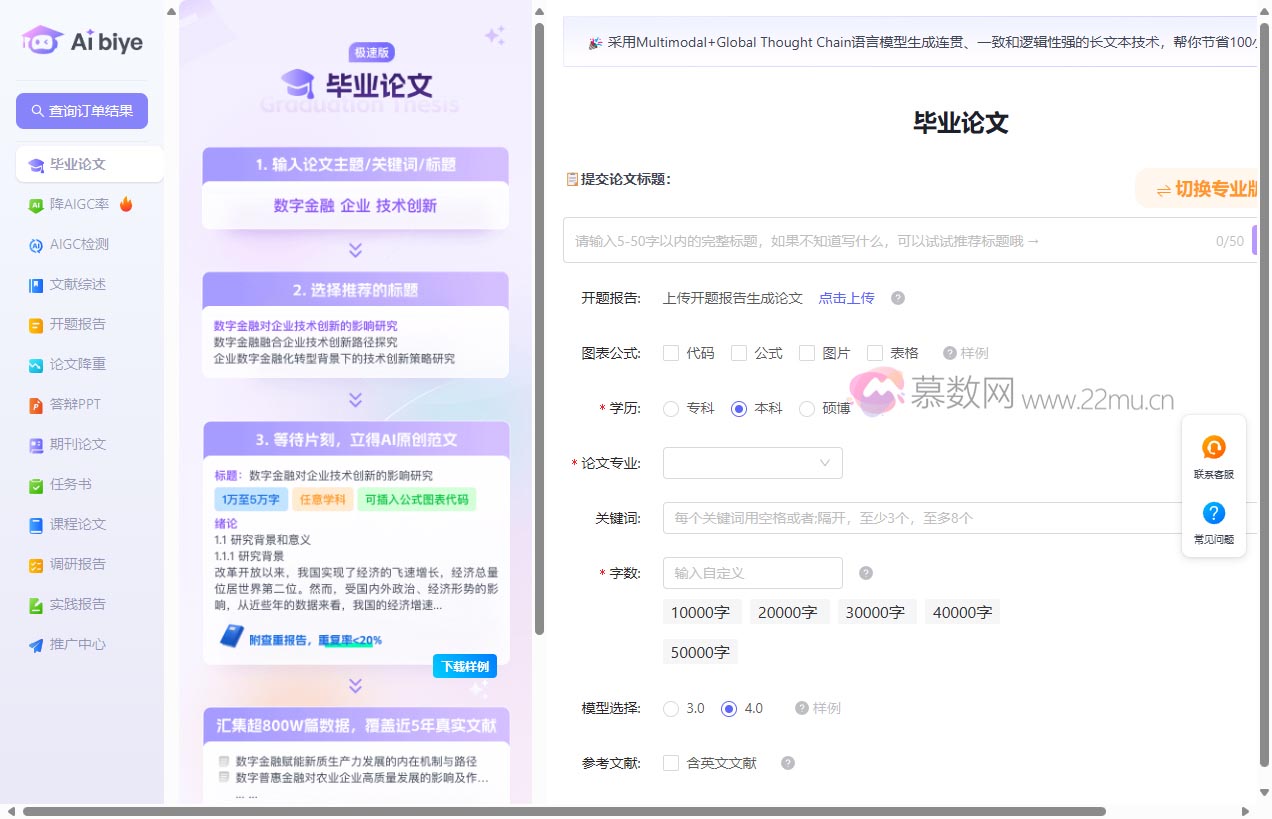Image resolution: width=1272 pixels, height=819 pixels.
Task: Click the thesis title input field
Action: pyautogui.click(x=890, y=241)
